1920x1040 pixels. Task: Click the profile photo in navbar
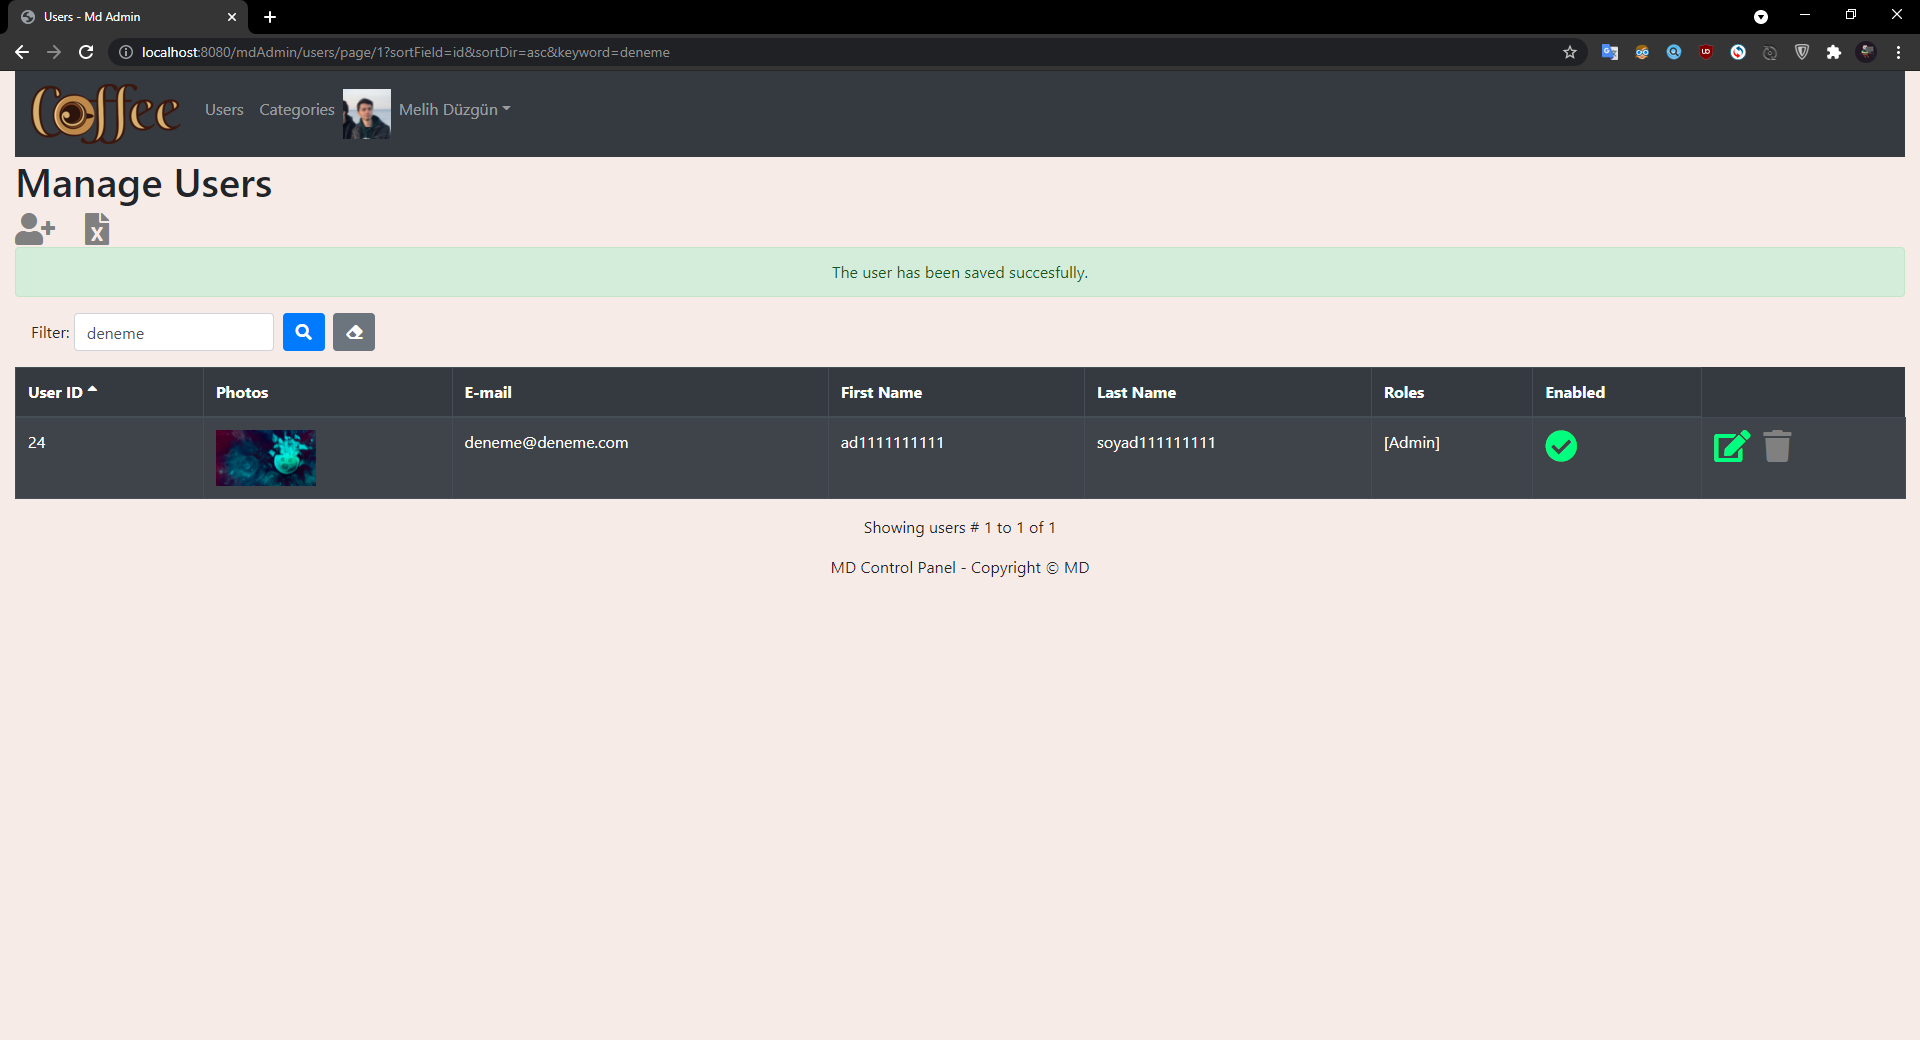[x=367, y=114]
